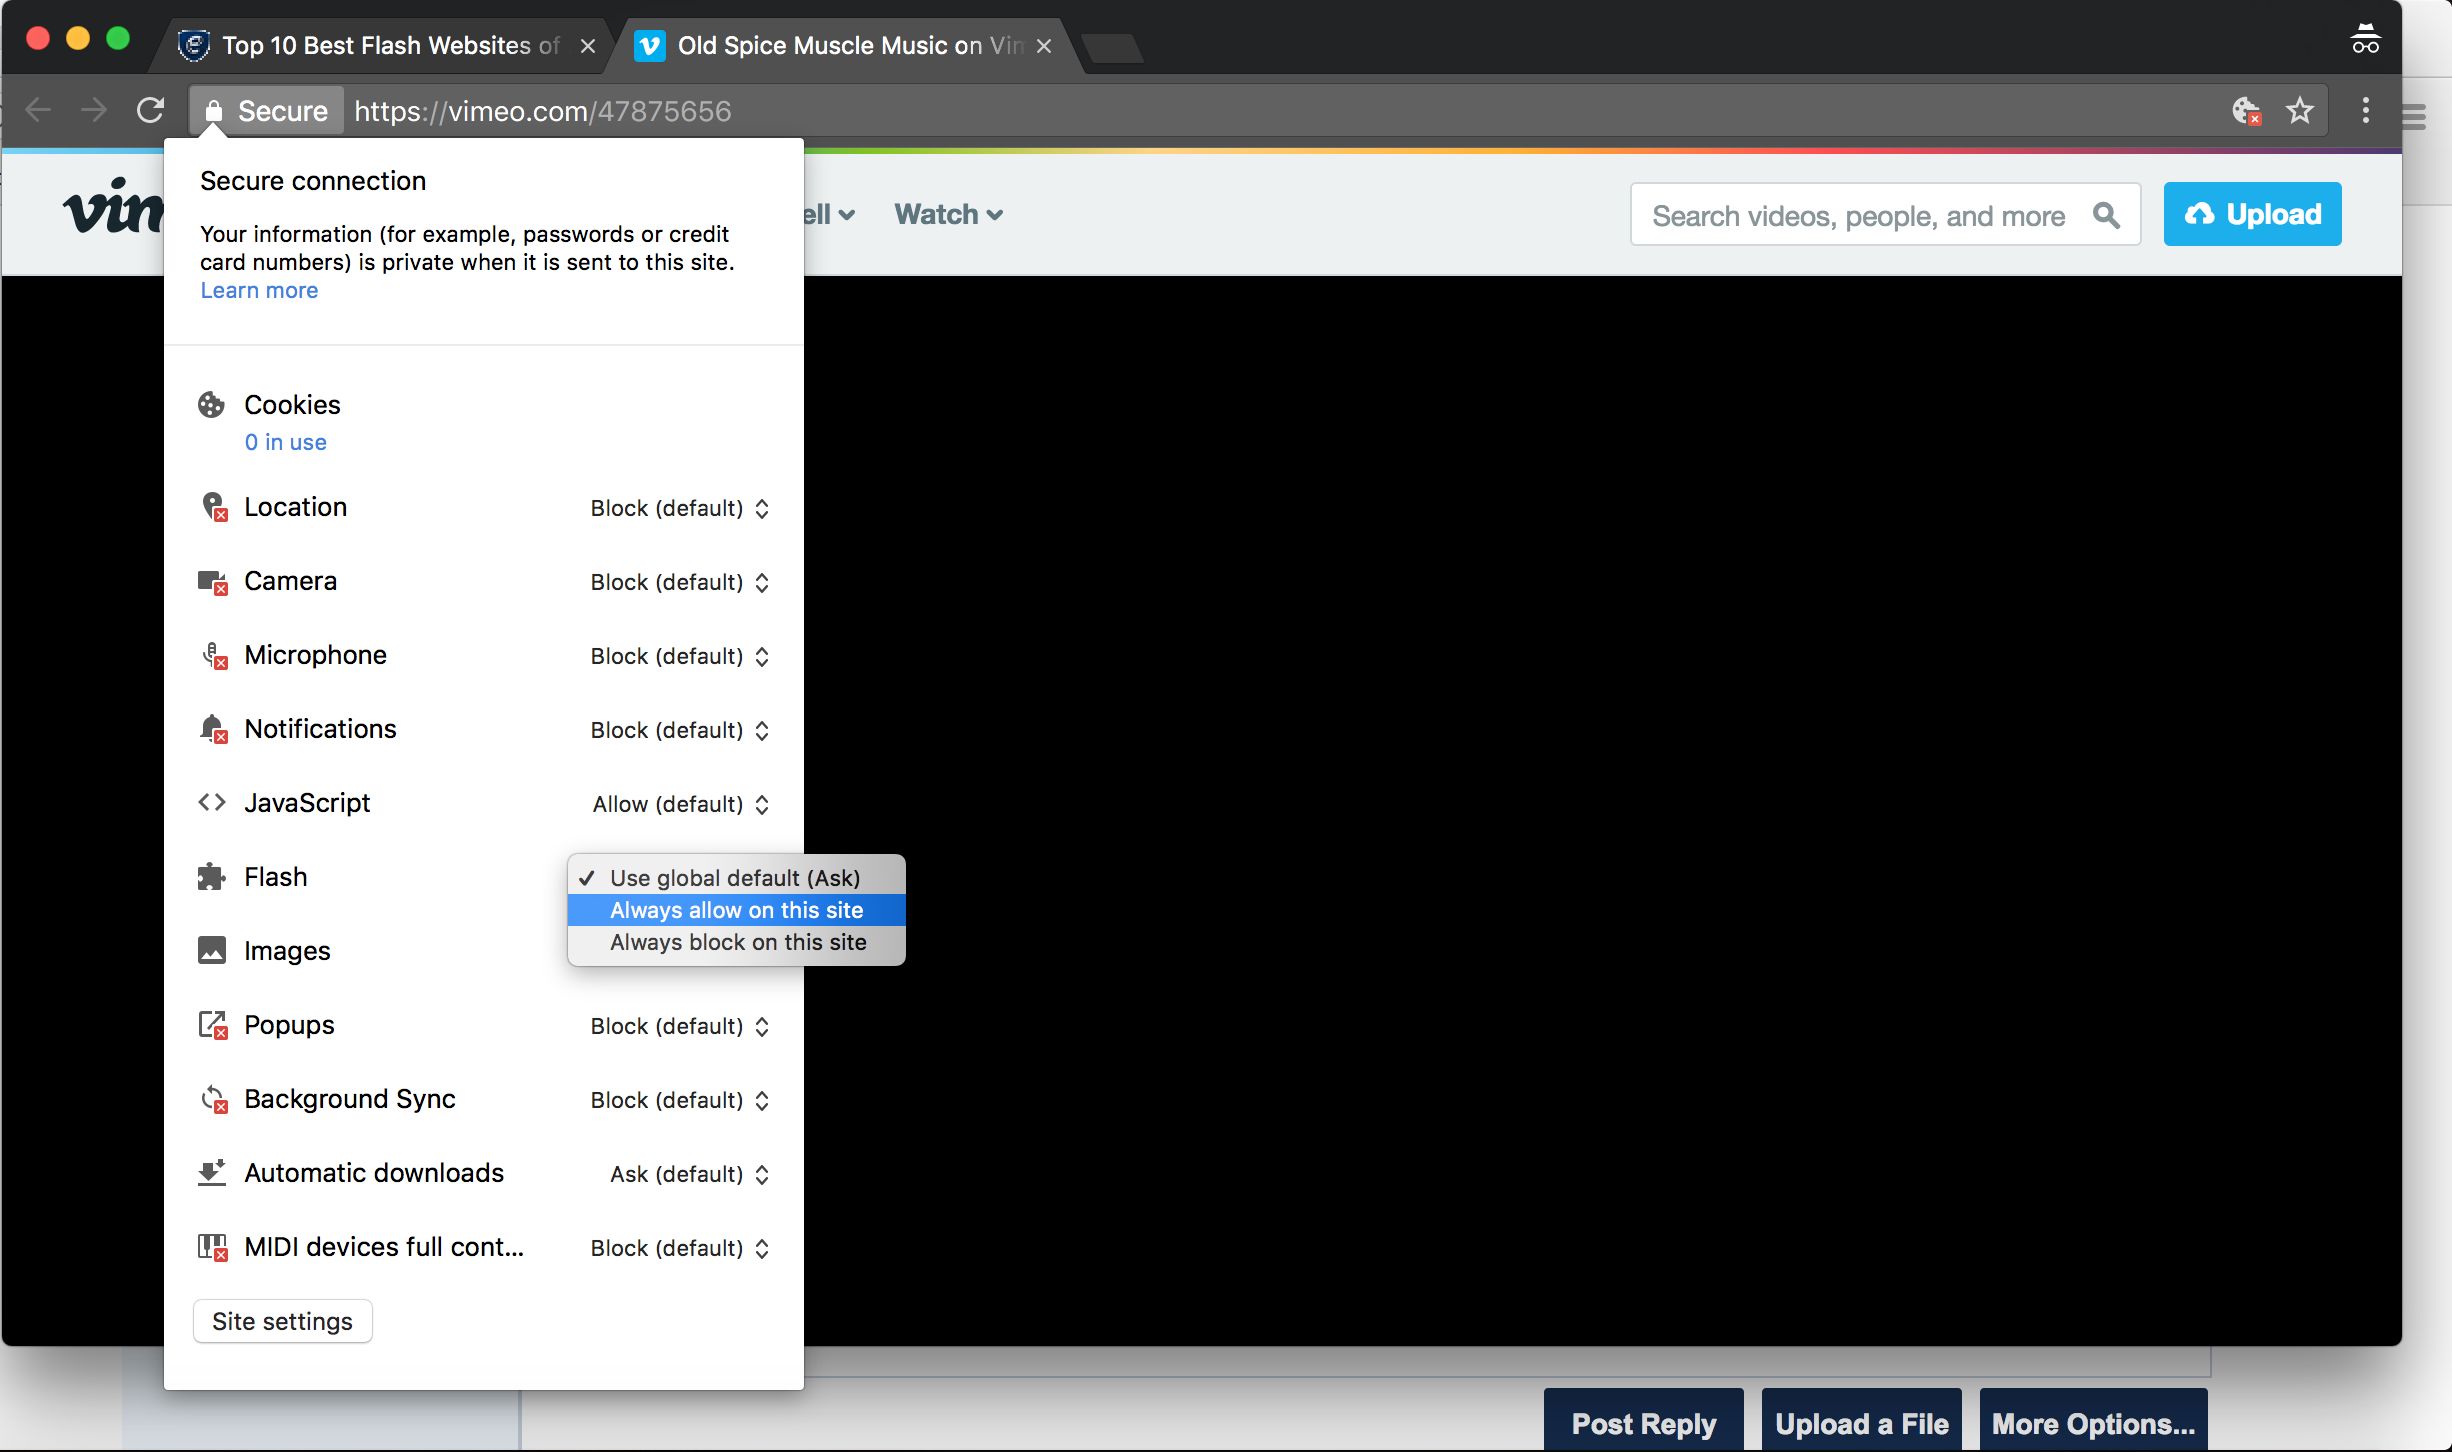
Task: Click the Site settings button
Action: (x=282, y=1321)
